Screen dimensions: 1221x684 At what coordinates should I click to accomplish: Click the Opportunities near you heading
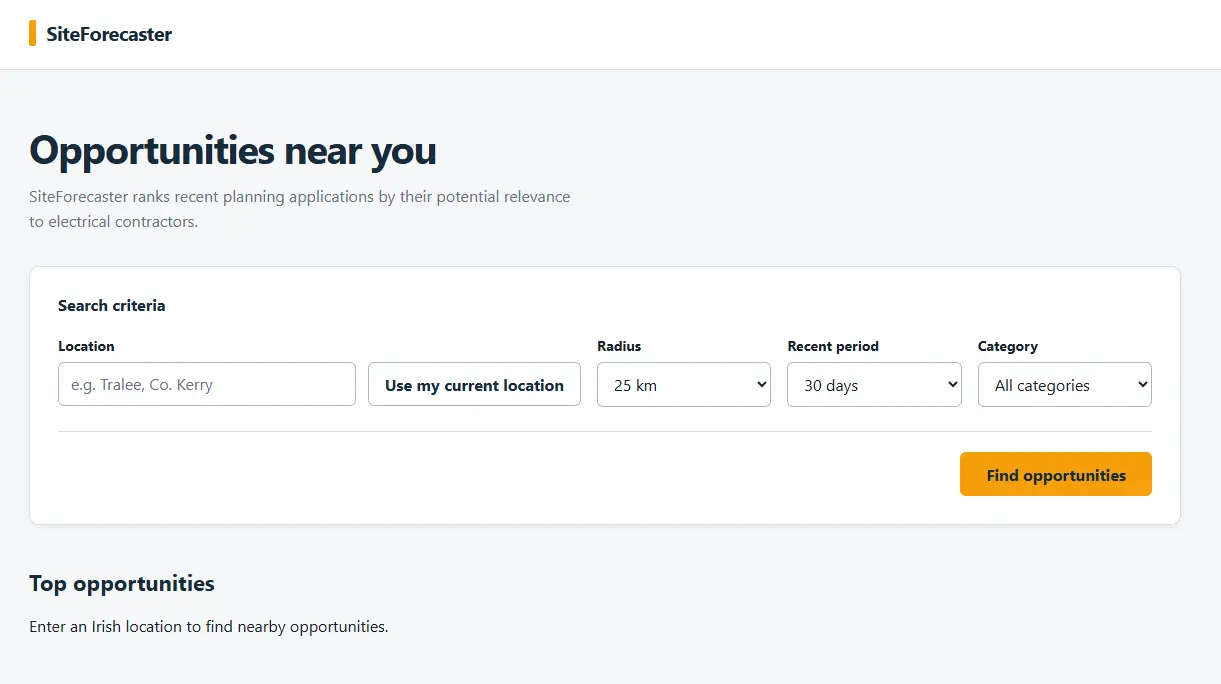click(233, 150)
